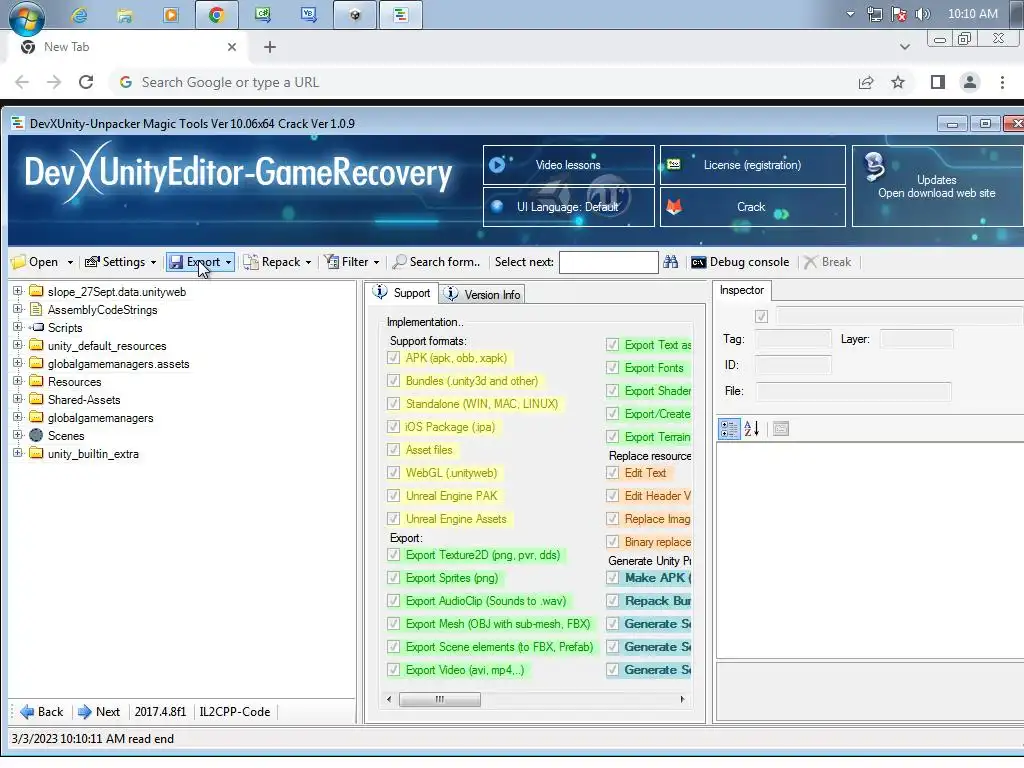Switch to the Support tab

coord(402,293)
